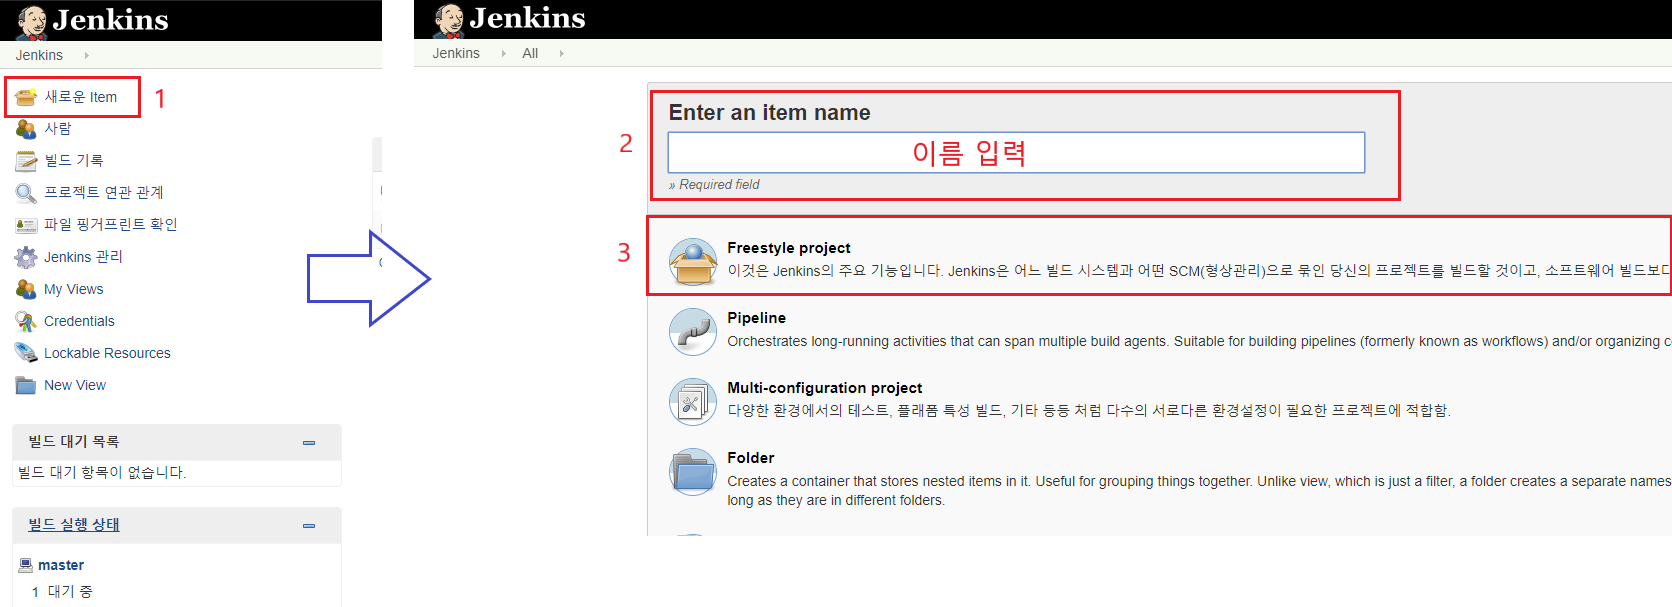Click the Required field hint text
The image size is (1672, 607).
click(714, 184)
